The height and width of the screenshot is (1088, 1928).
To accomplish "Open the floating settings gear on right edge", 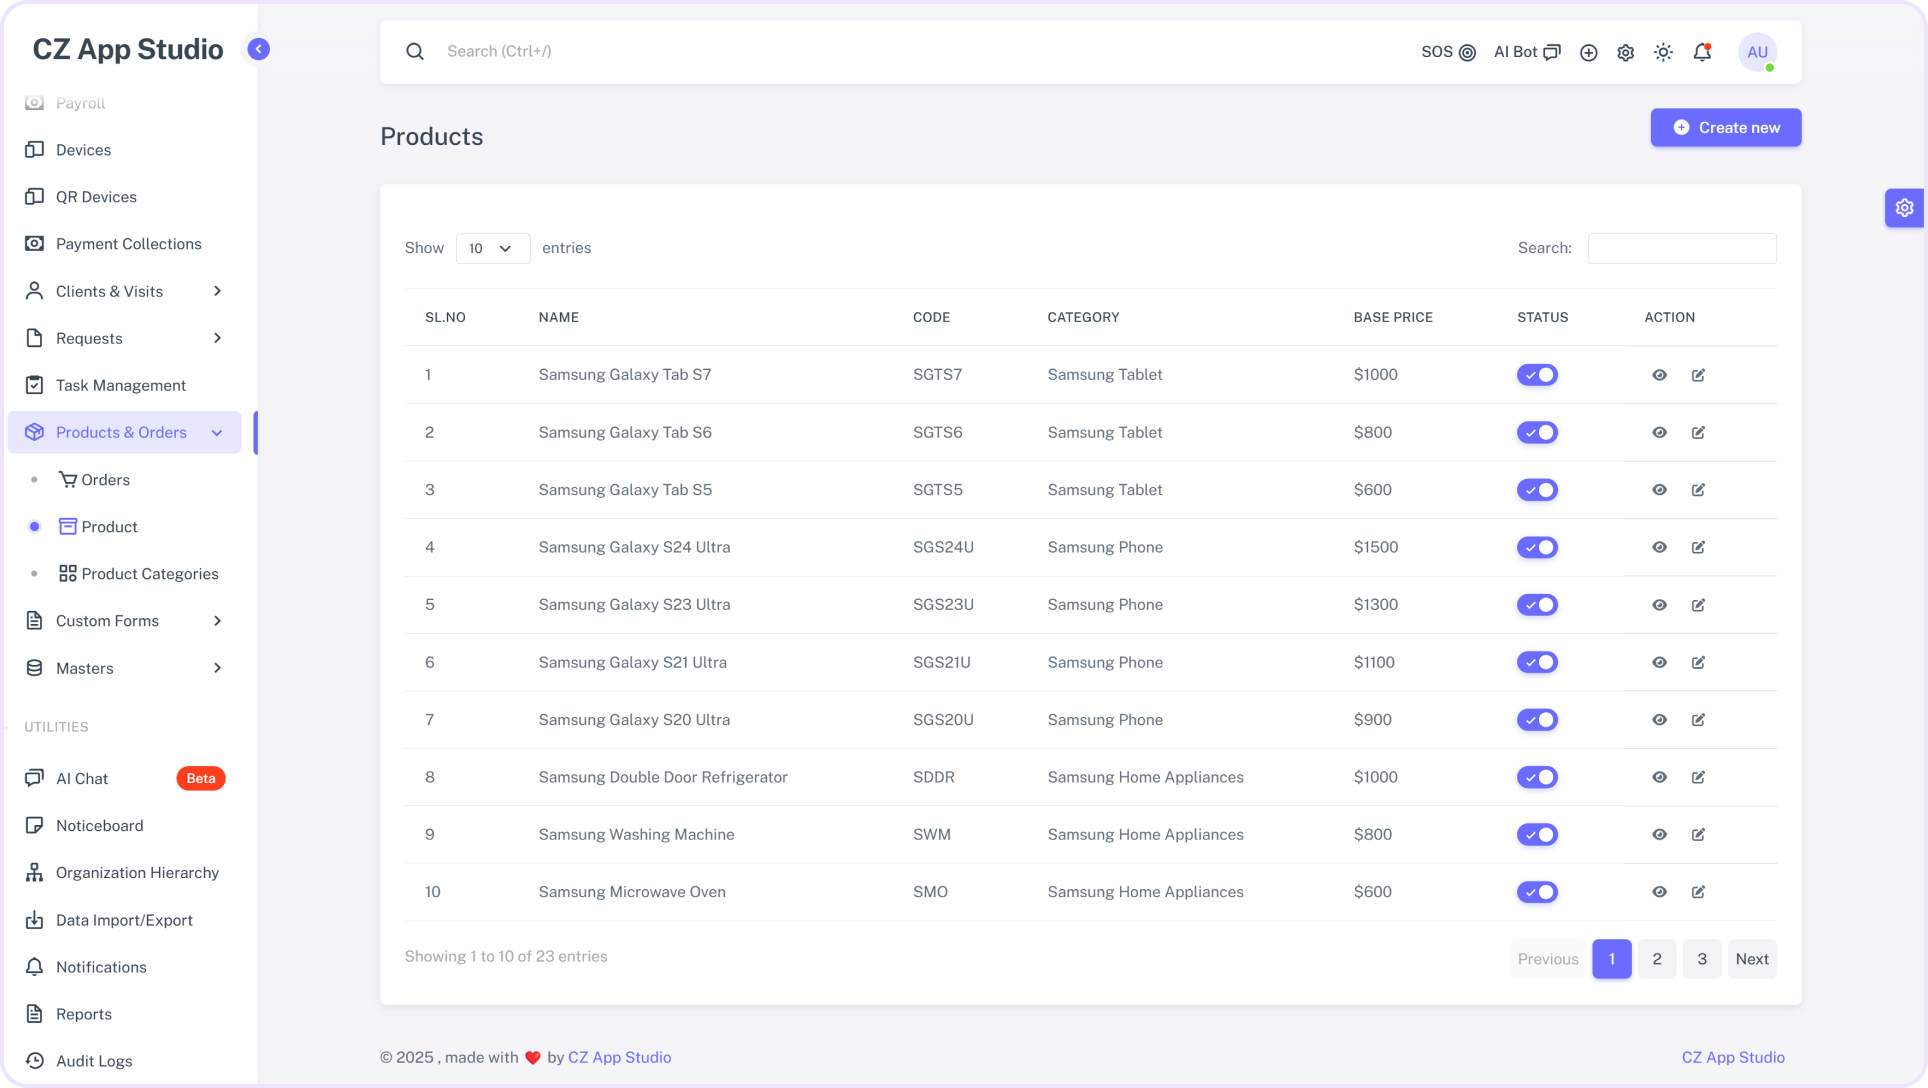I will pos(1905,208).
